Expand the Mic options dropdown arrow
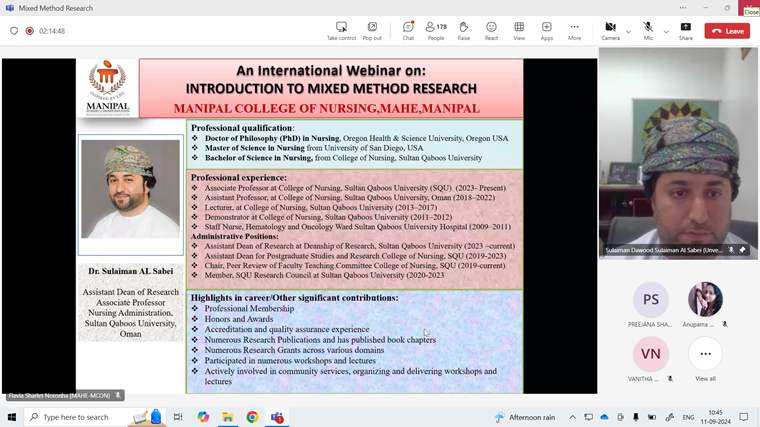This screenshot has height=427, width=760. [666, 31]
